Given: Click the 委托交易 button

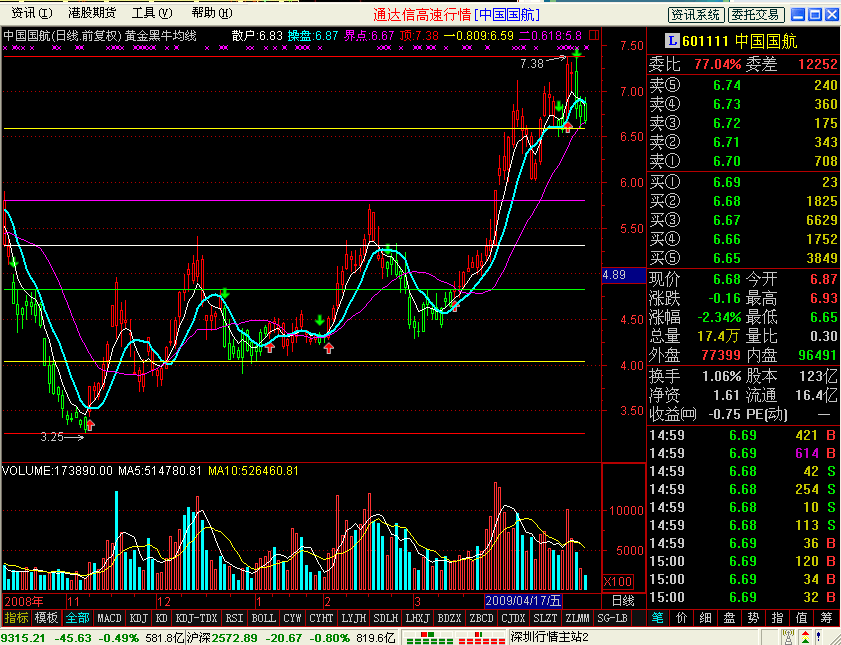Looking at the screenshot, I should click(x=756, y=15).
